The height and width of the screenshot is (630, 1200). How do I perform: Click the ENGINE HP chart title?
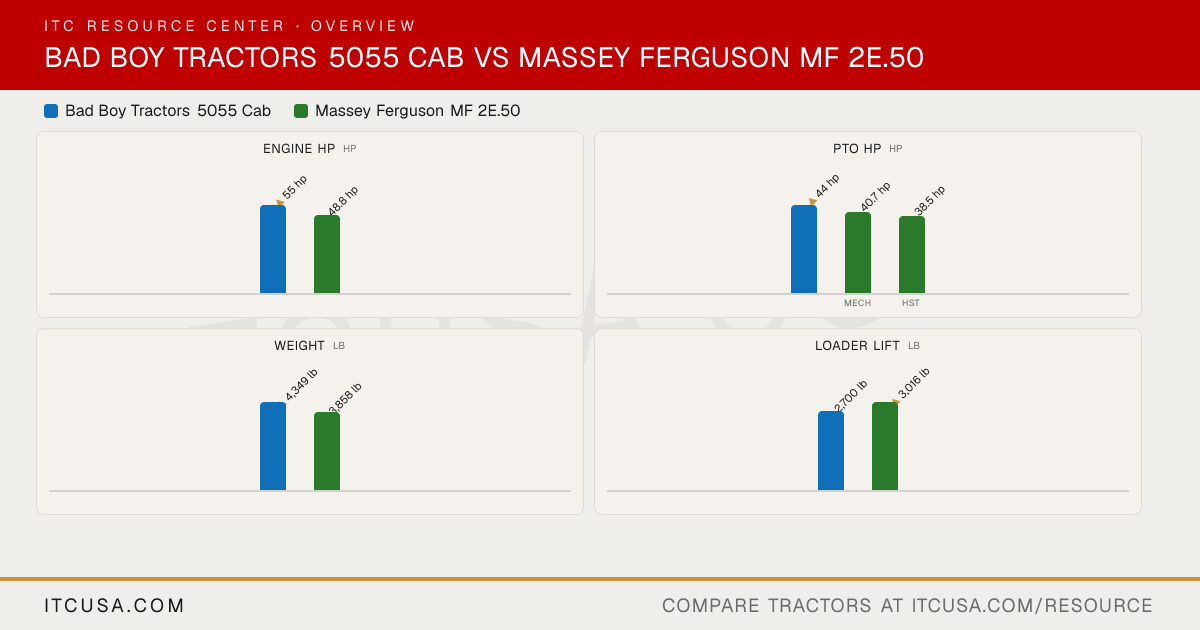(299, 149)
